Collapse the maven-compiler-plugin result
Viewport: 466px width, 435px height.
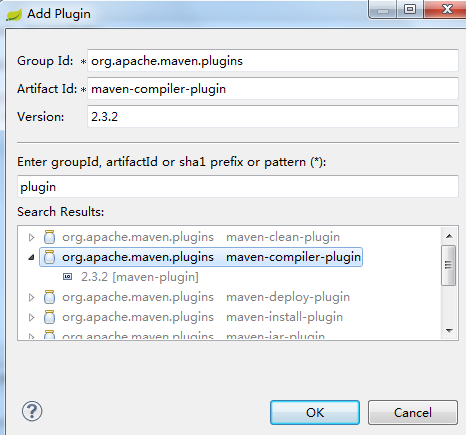coord(31,257)
